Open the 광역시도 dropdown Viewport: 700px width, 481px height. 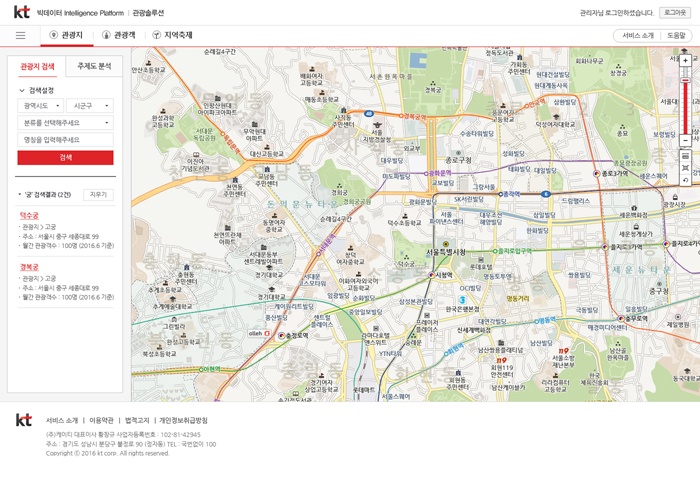41,105
